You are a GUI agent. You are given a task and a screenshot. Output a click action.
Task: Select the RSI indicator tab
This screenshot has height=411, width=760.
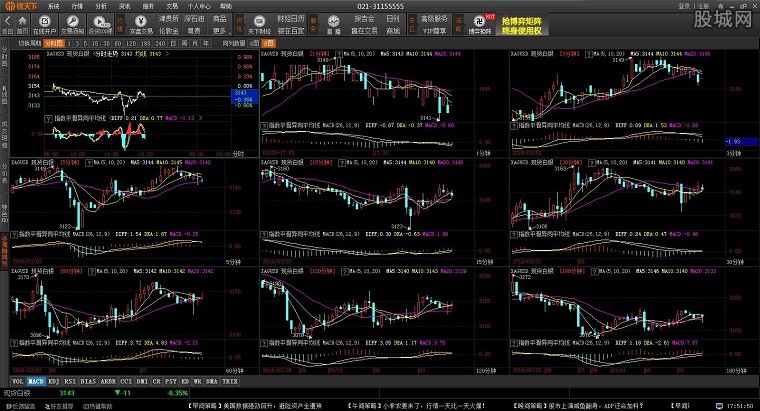70,381
